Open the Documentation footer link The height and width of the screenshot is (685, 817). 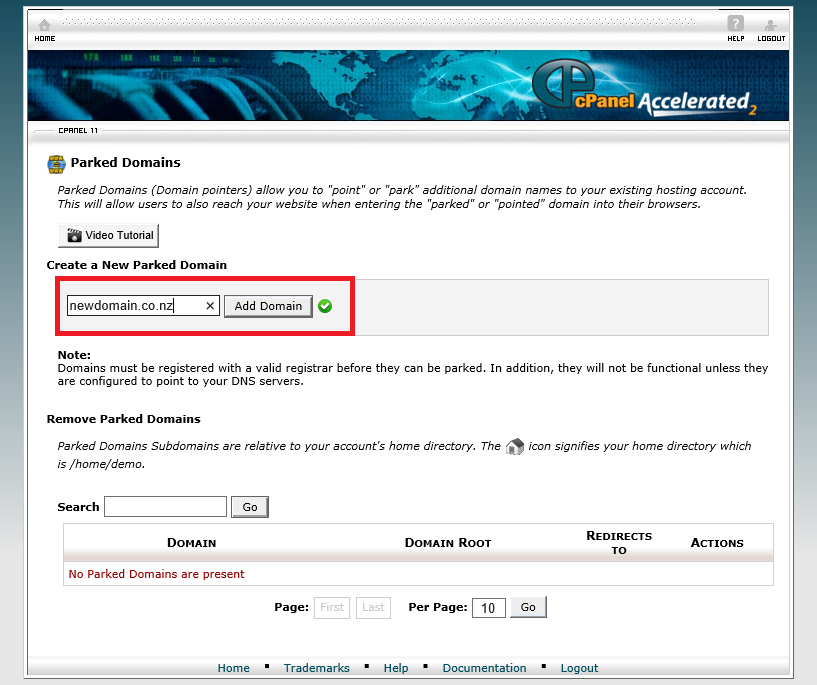point(484,668)
